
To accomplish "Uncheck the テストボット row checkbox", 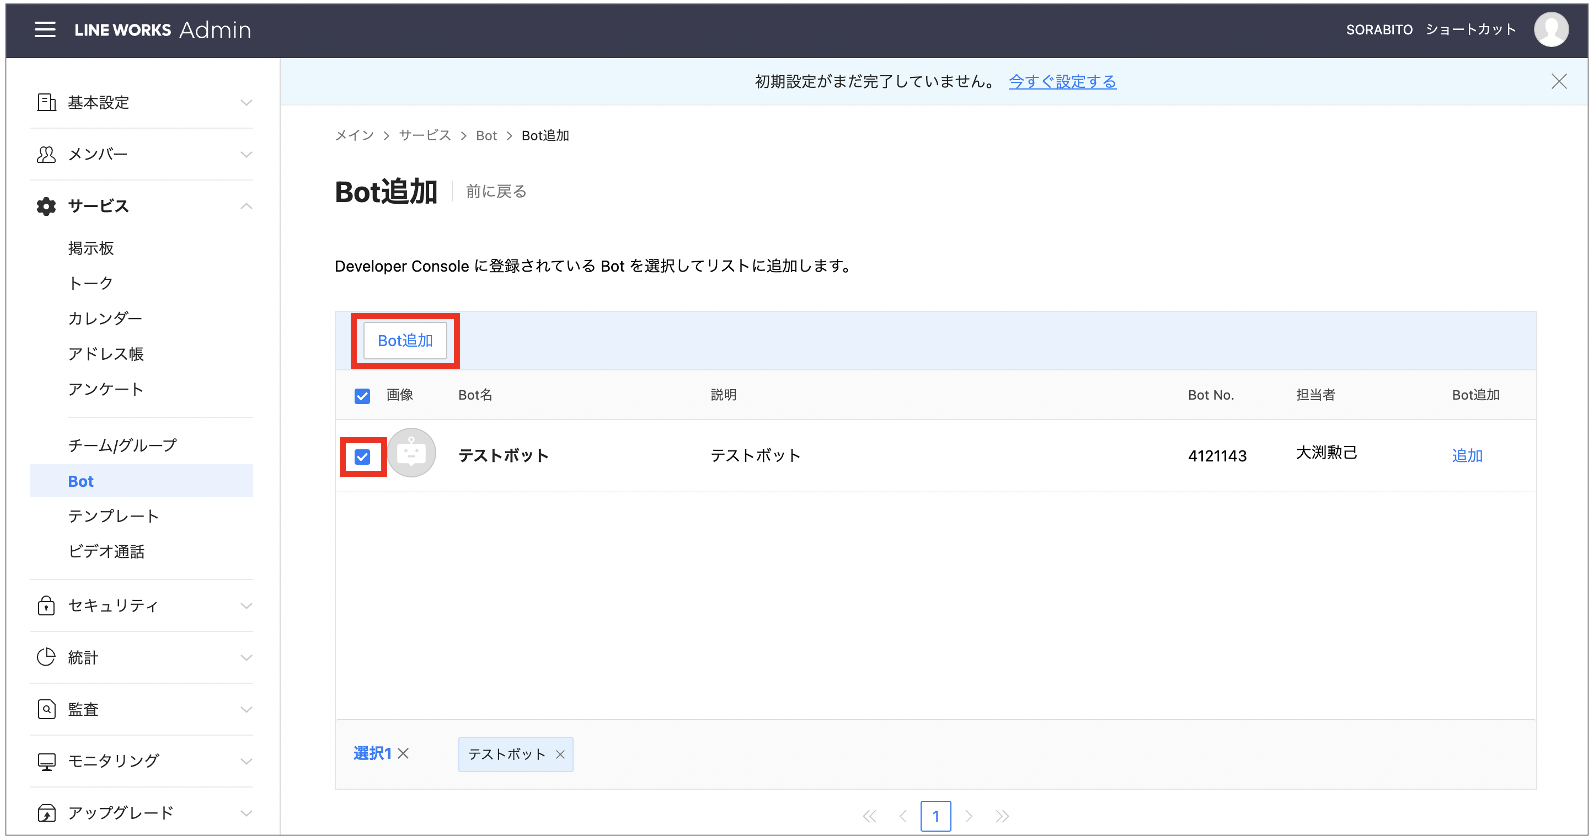I will click(362, 457).
